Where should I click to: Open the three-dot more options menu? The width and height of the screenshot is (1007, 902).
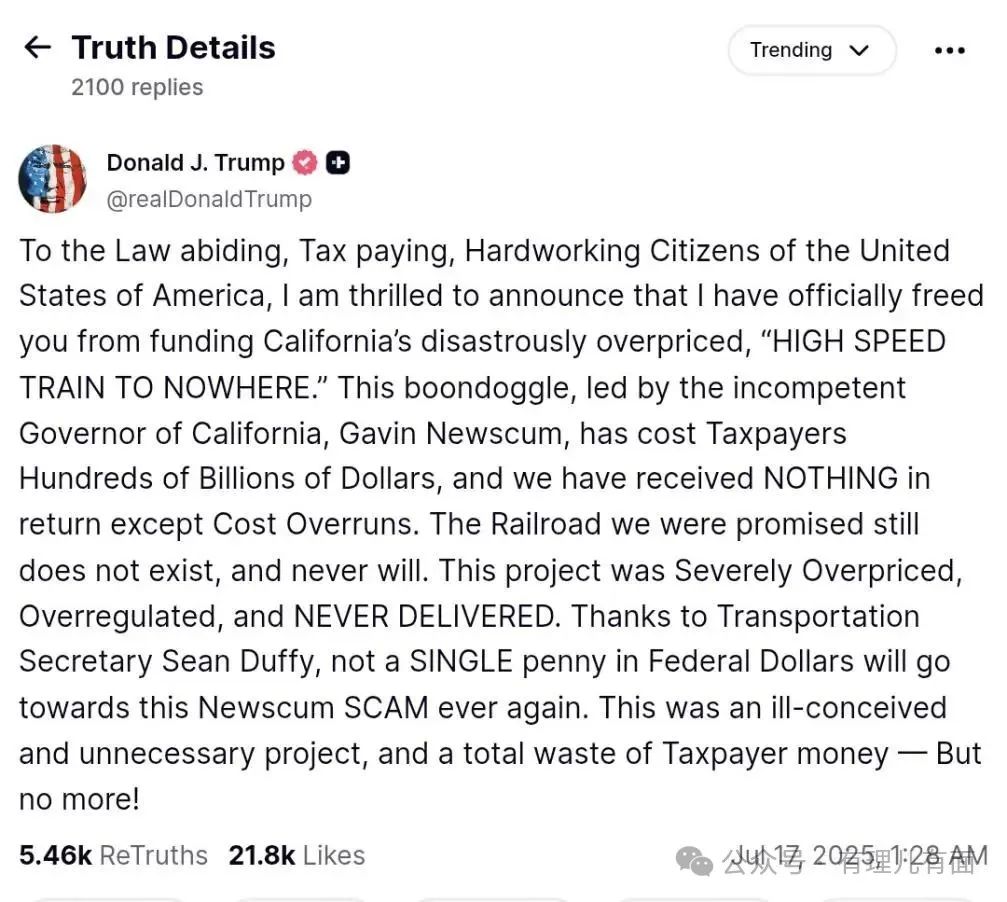(x=949, y=51)
